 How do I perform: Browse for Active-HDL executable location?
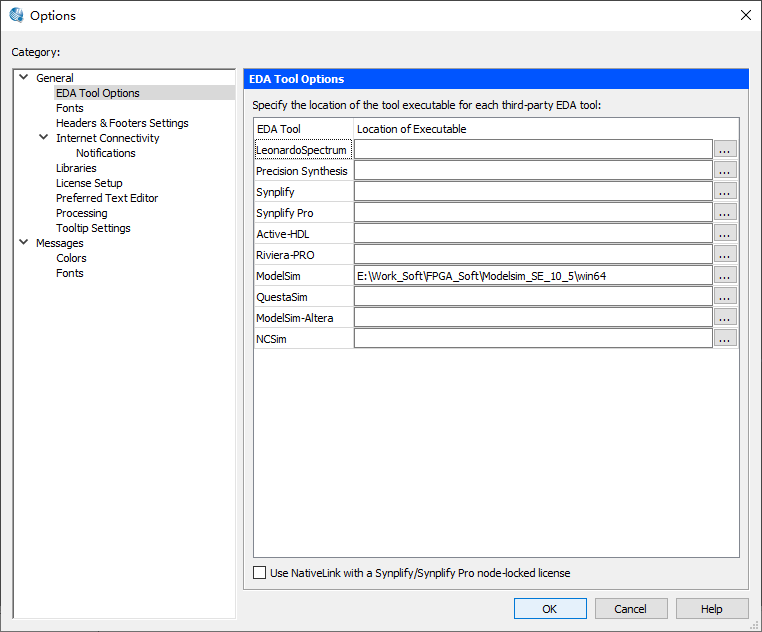click(x=725, y=234)
